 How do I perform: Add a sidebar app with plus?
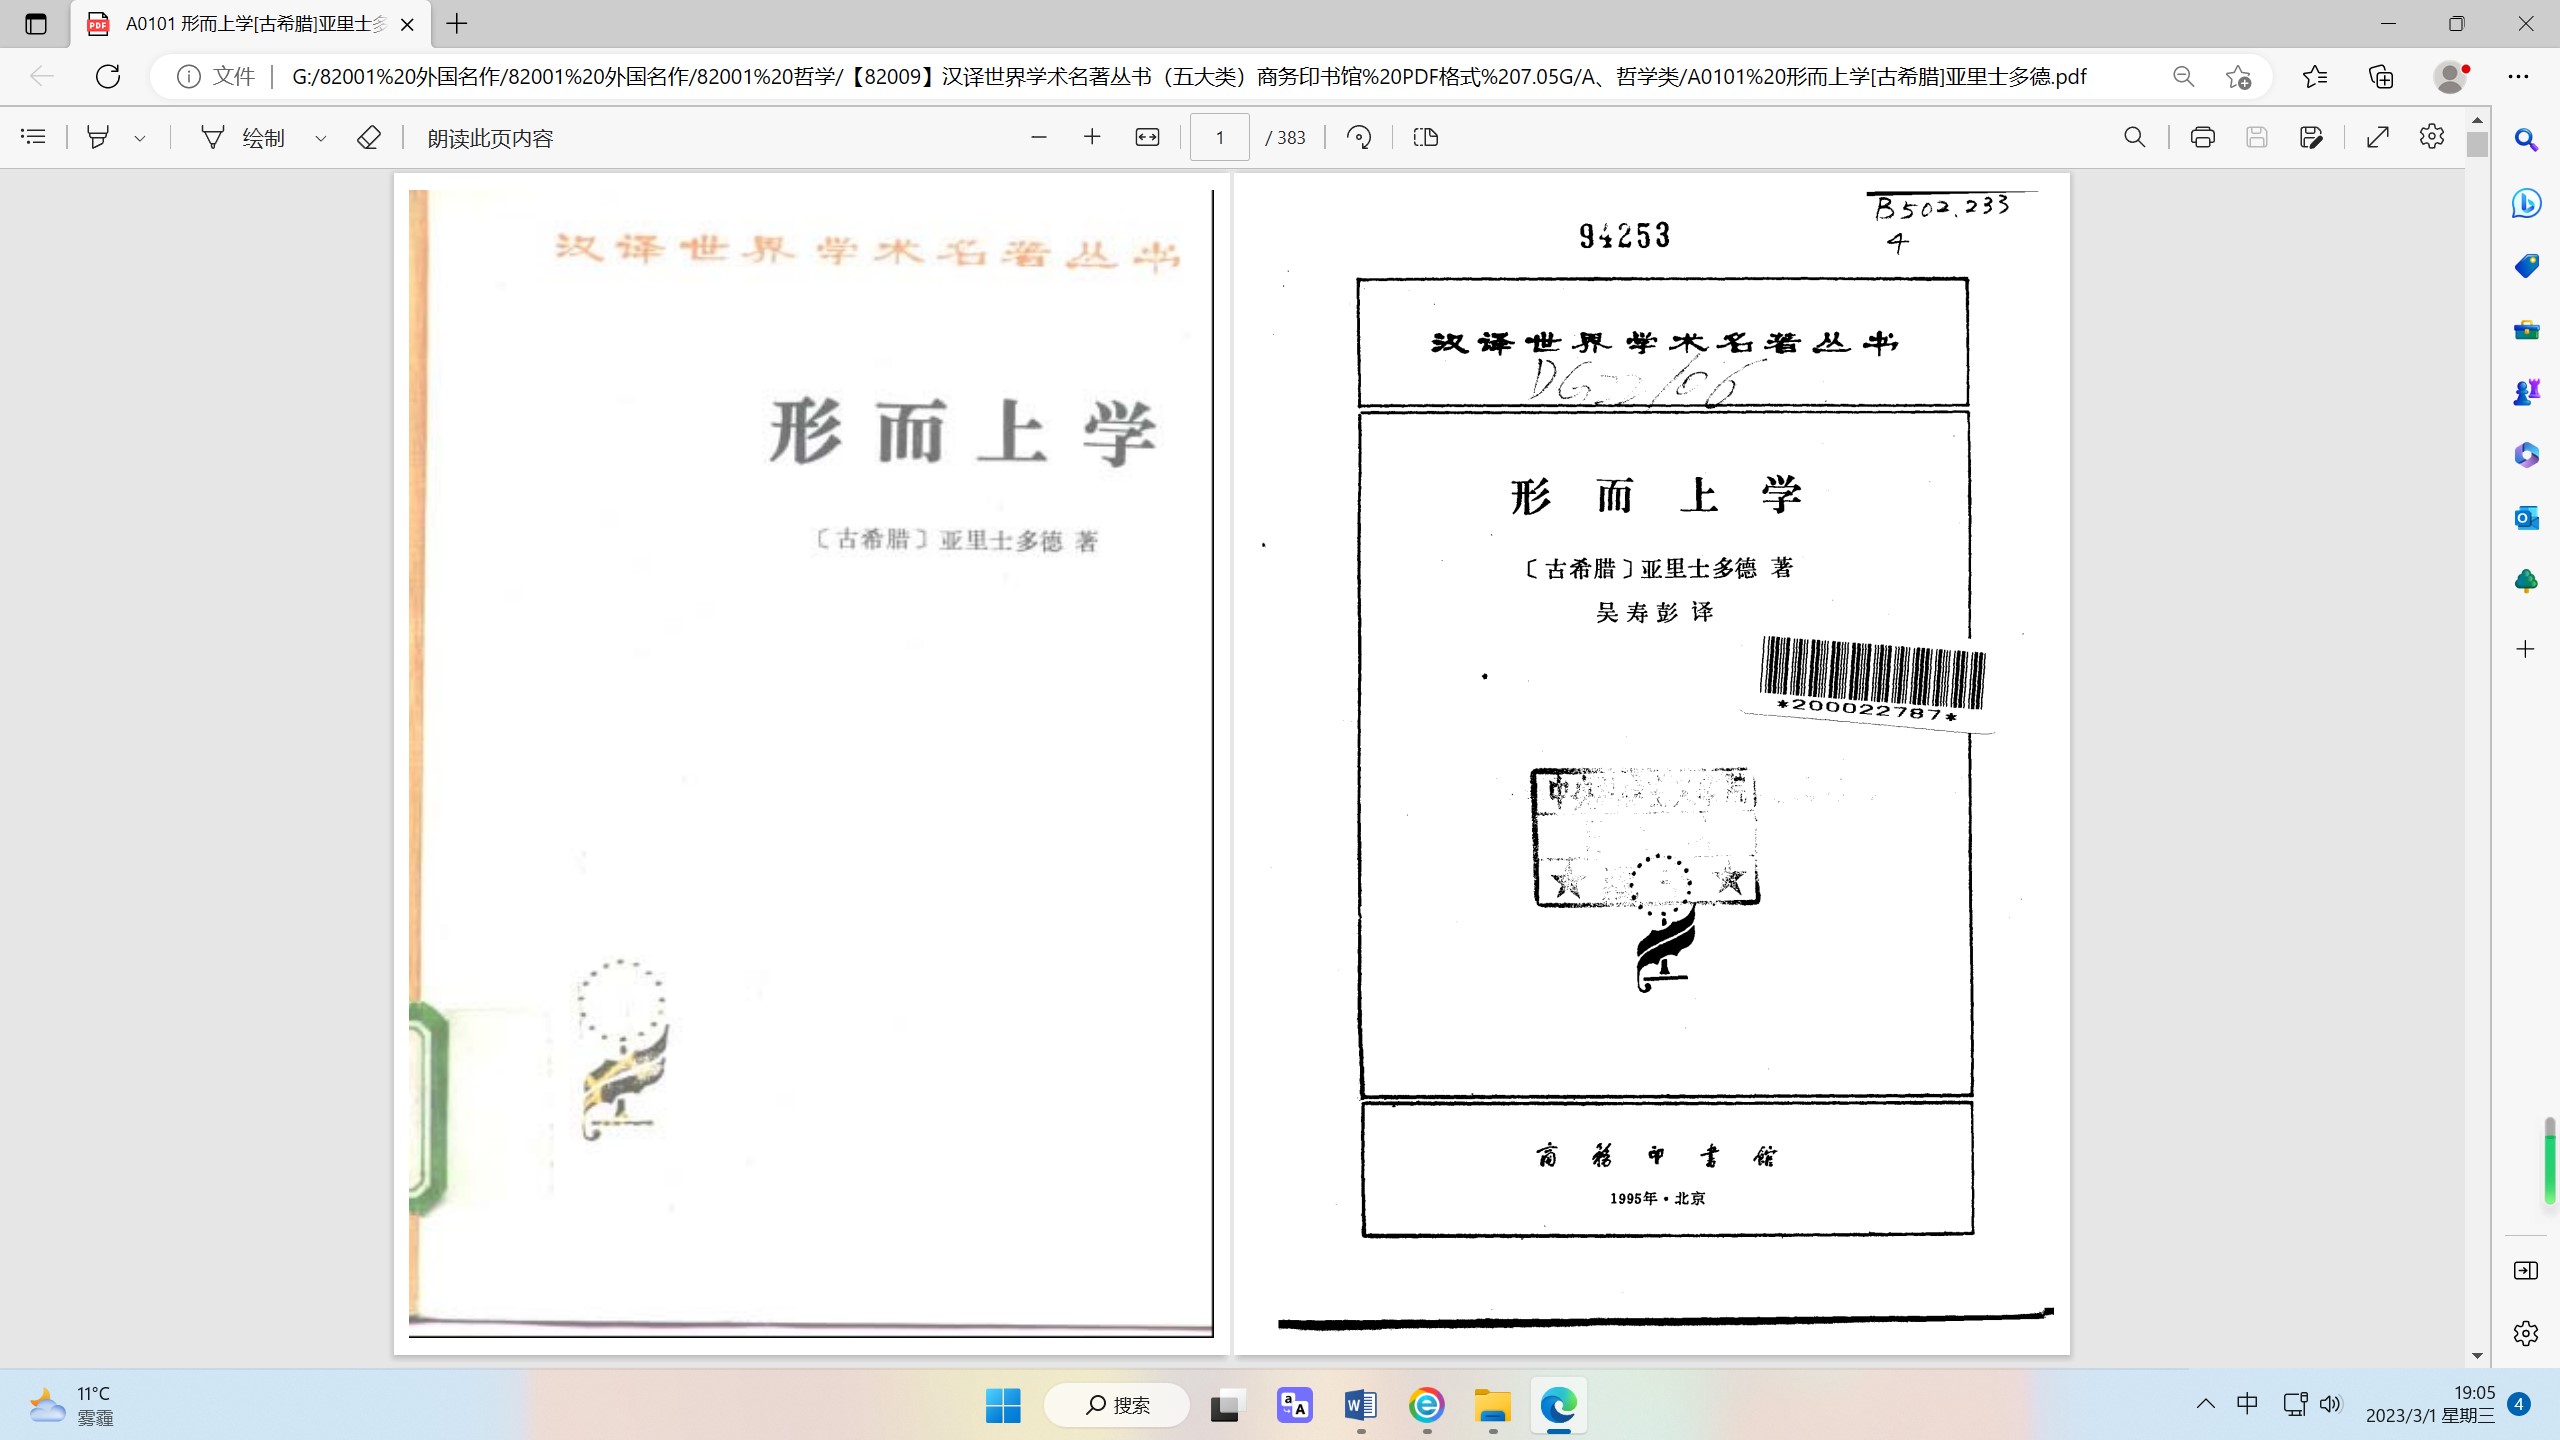[x=2526, y=649]
